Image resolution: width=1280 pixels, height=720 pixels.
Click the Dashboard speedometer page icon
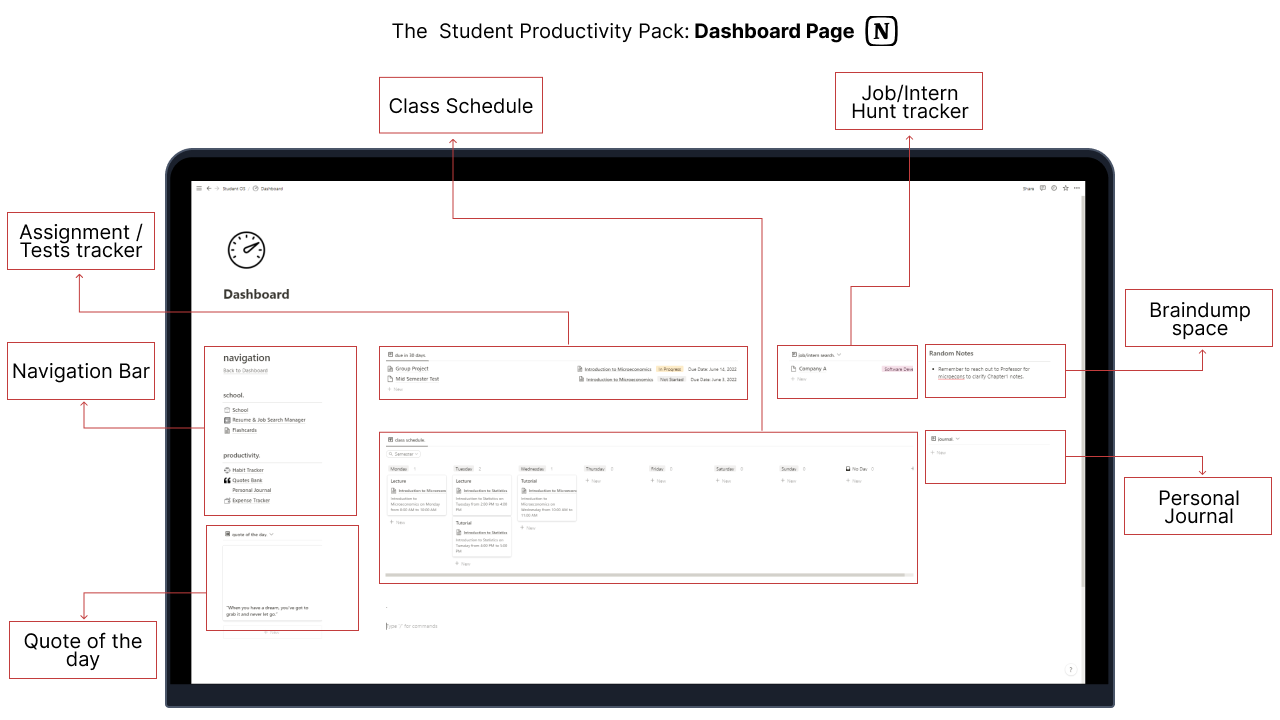(x=246, y=251)
